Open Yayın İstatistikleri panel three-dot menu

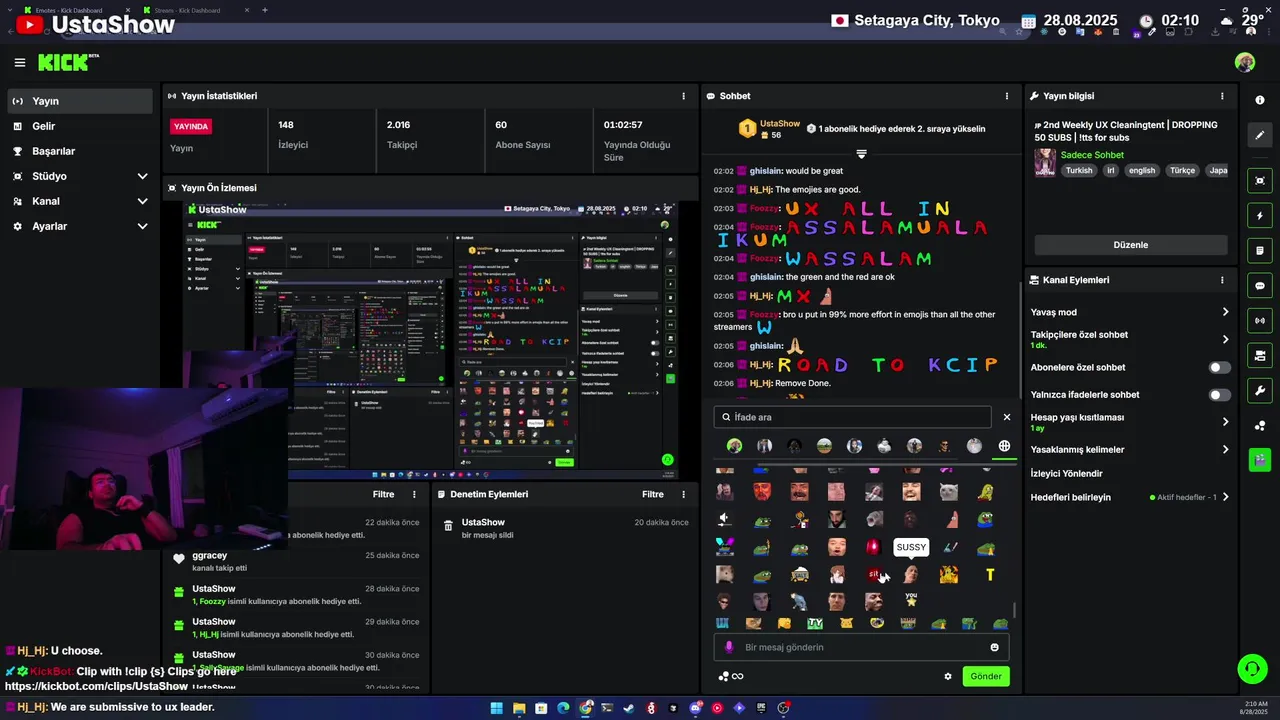684,96
